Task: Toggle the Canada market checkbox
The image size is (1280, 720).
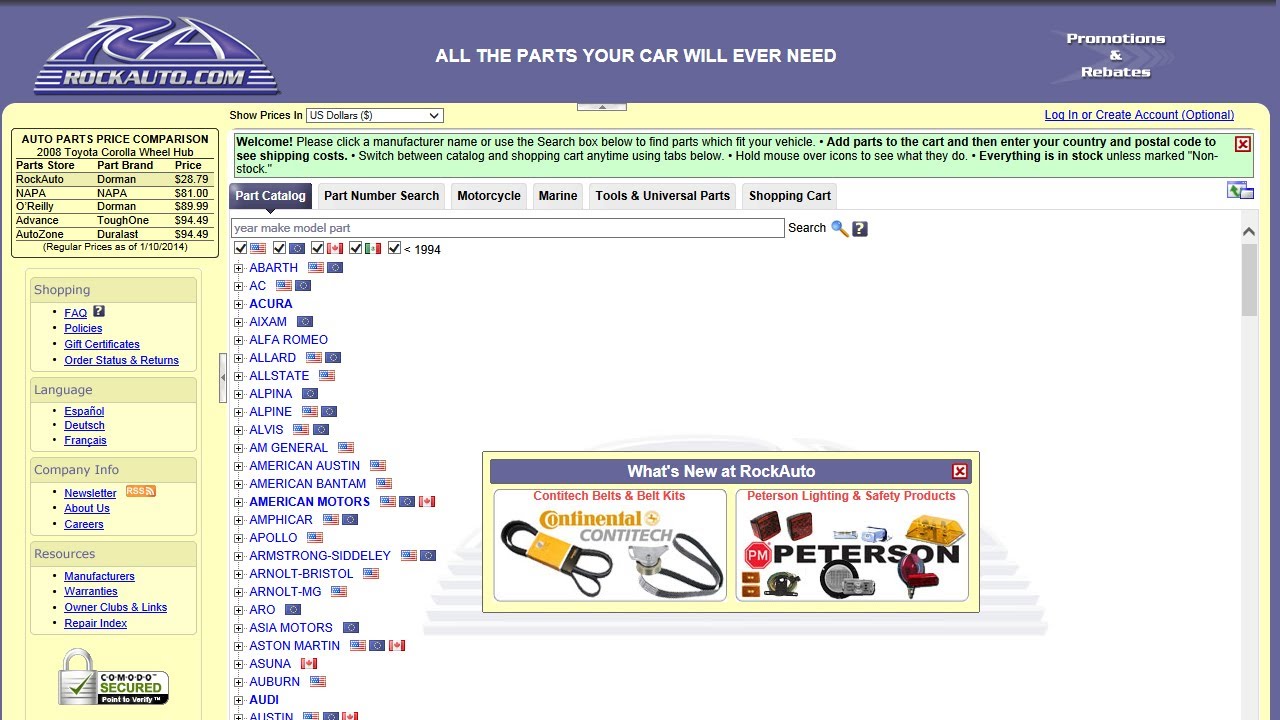Action: tap(317, 248)
